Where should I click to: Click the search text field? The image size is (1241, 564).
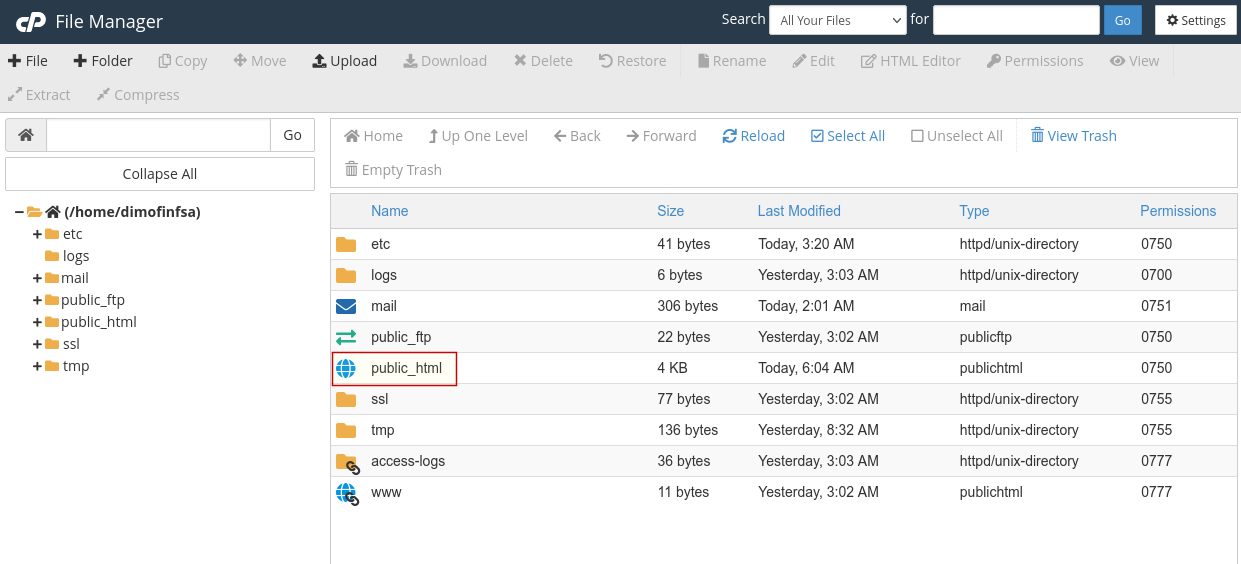1016,20
